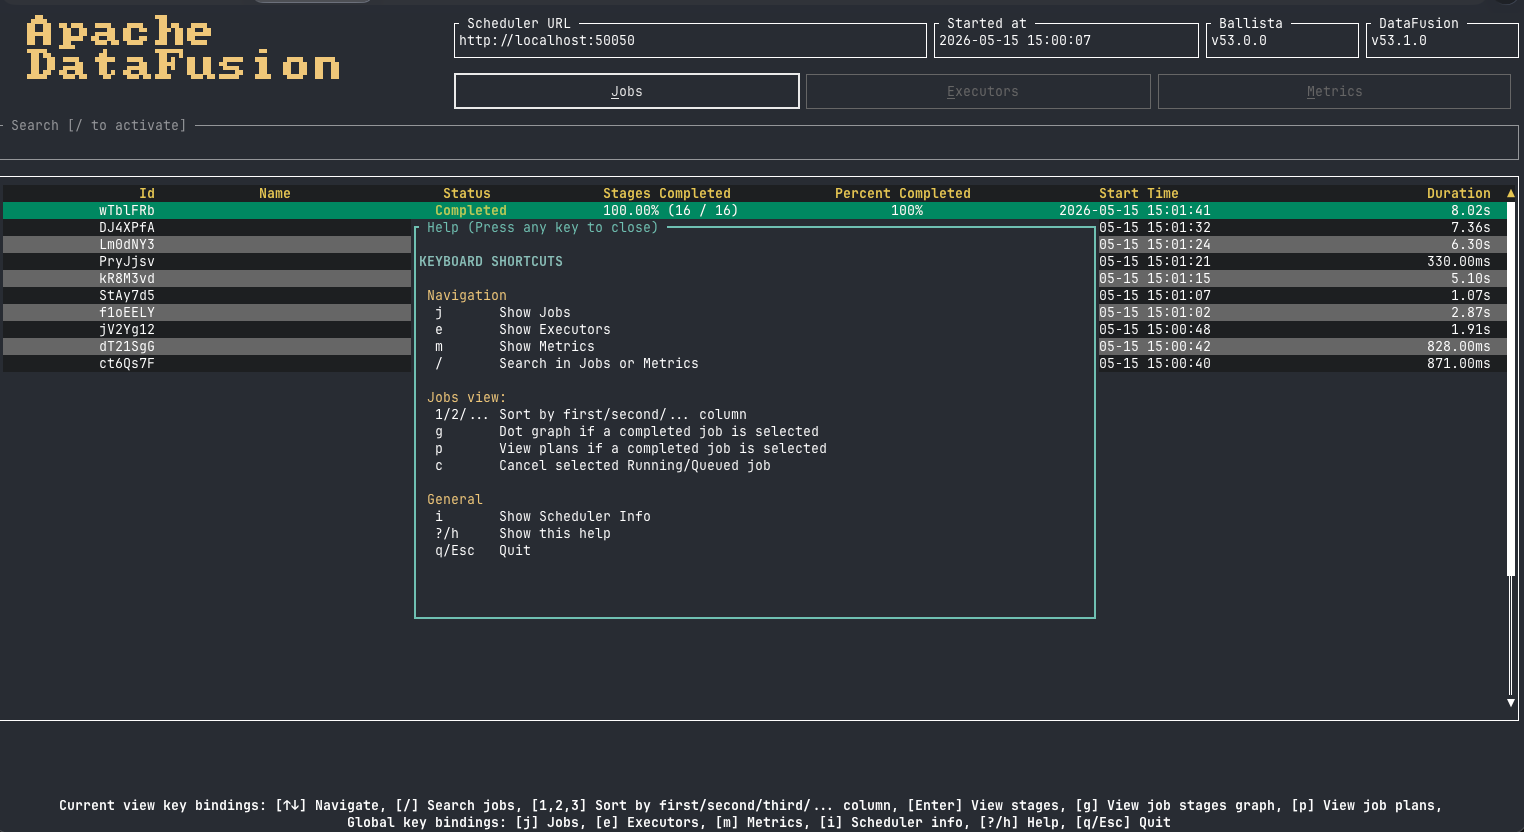Click start time 05-15 15:01:07

1155,295
